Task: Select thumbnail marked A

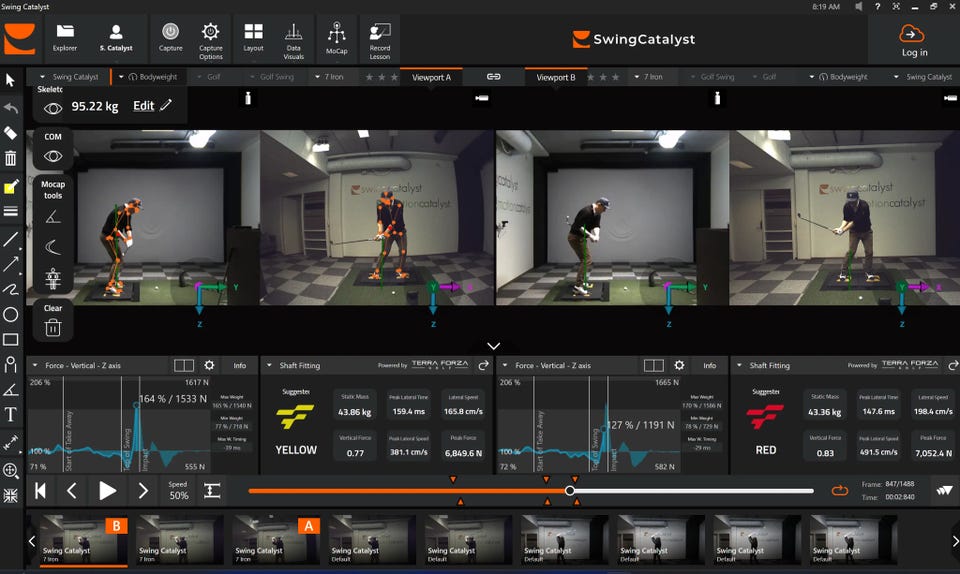Action: click(x=277, y=540)
